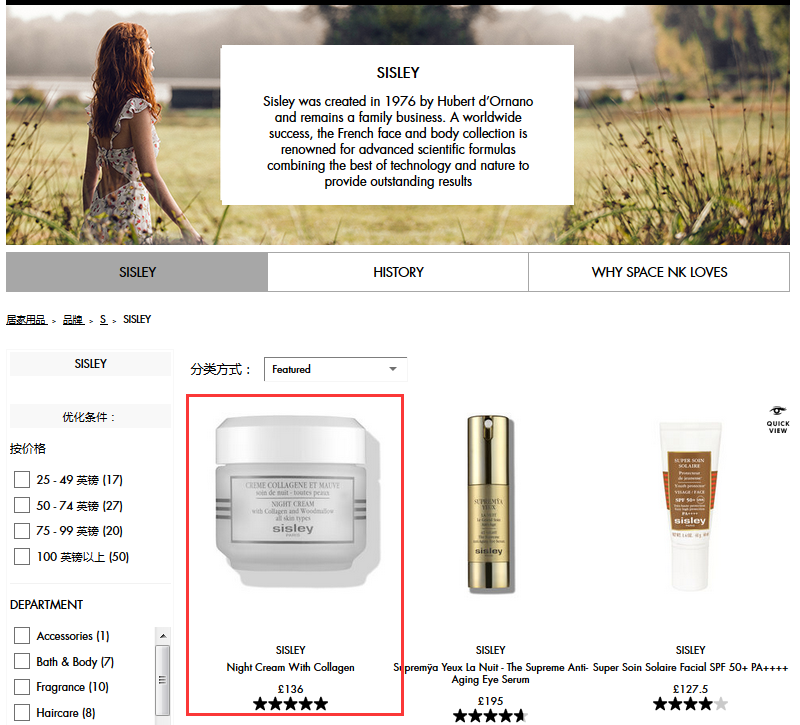View the gold Supremÿa Yeux bottle image
Viewport: 800px width, 725px height.
tap(489, 504)
